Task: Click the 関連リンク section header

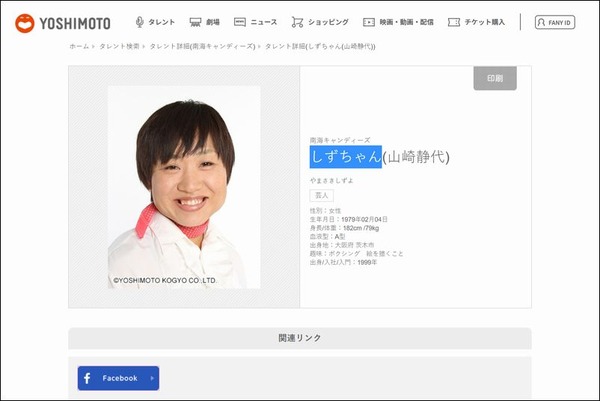Action: click(x=300, y=338)
